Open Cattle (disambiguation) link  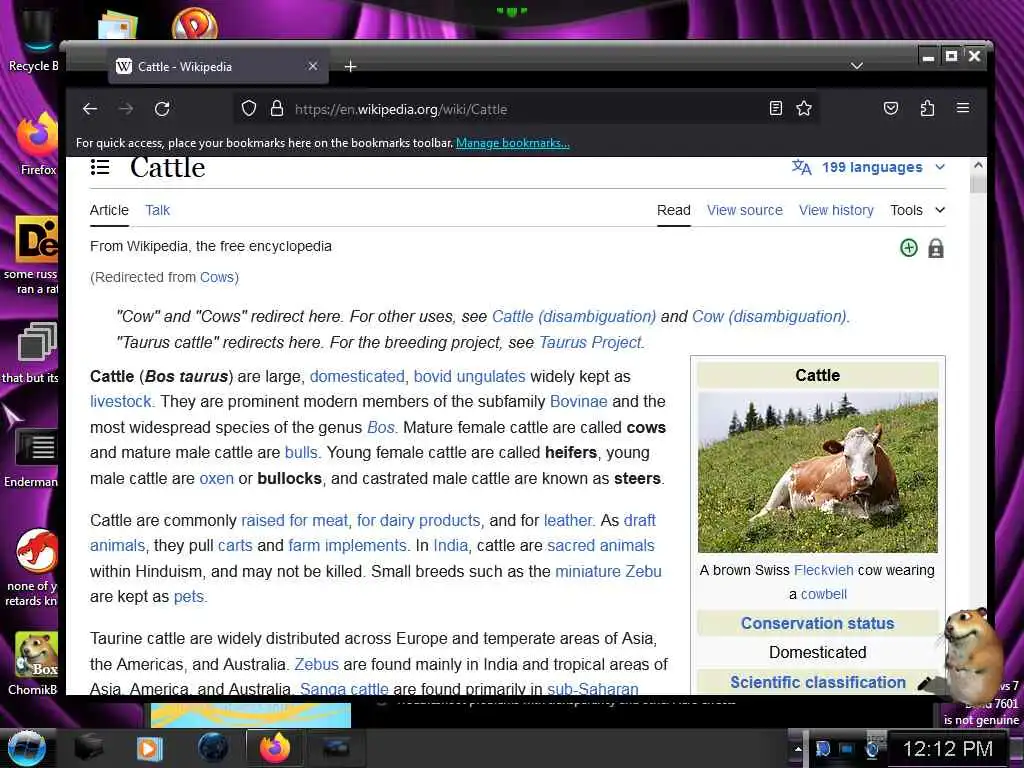click(573, 317)
